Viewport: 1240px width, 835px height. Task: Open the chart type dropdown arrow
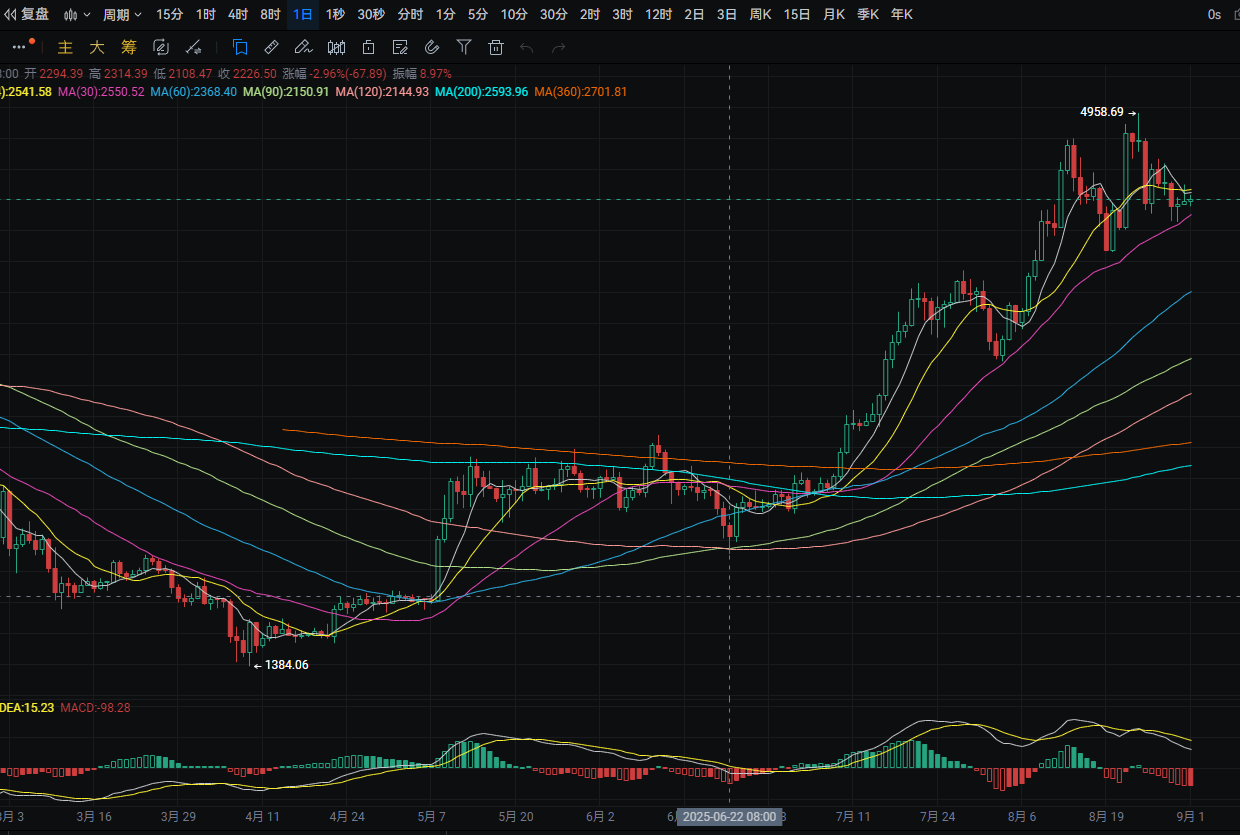tap(87, 15)
